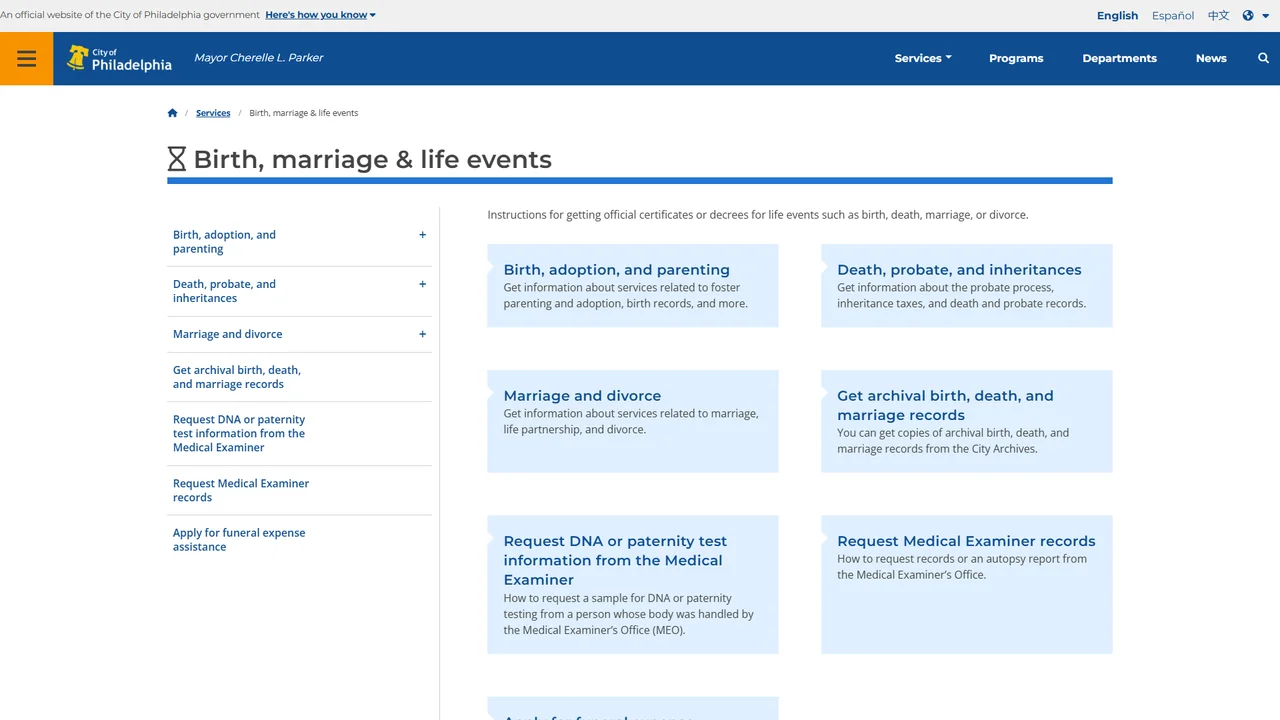Open the Get archival birth, death, and marriage records card
This screenshot has height=720, width=1280.
pos(967,421)
